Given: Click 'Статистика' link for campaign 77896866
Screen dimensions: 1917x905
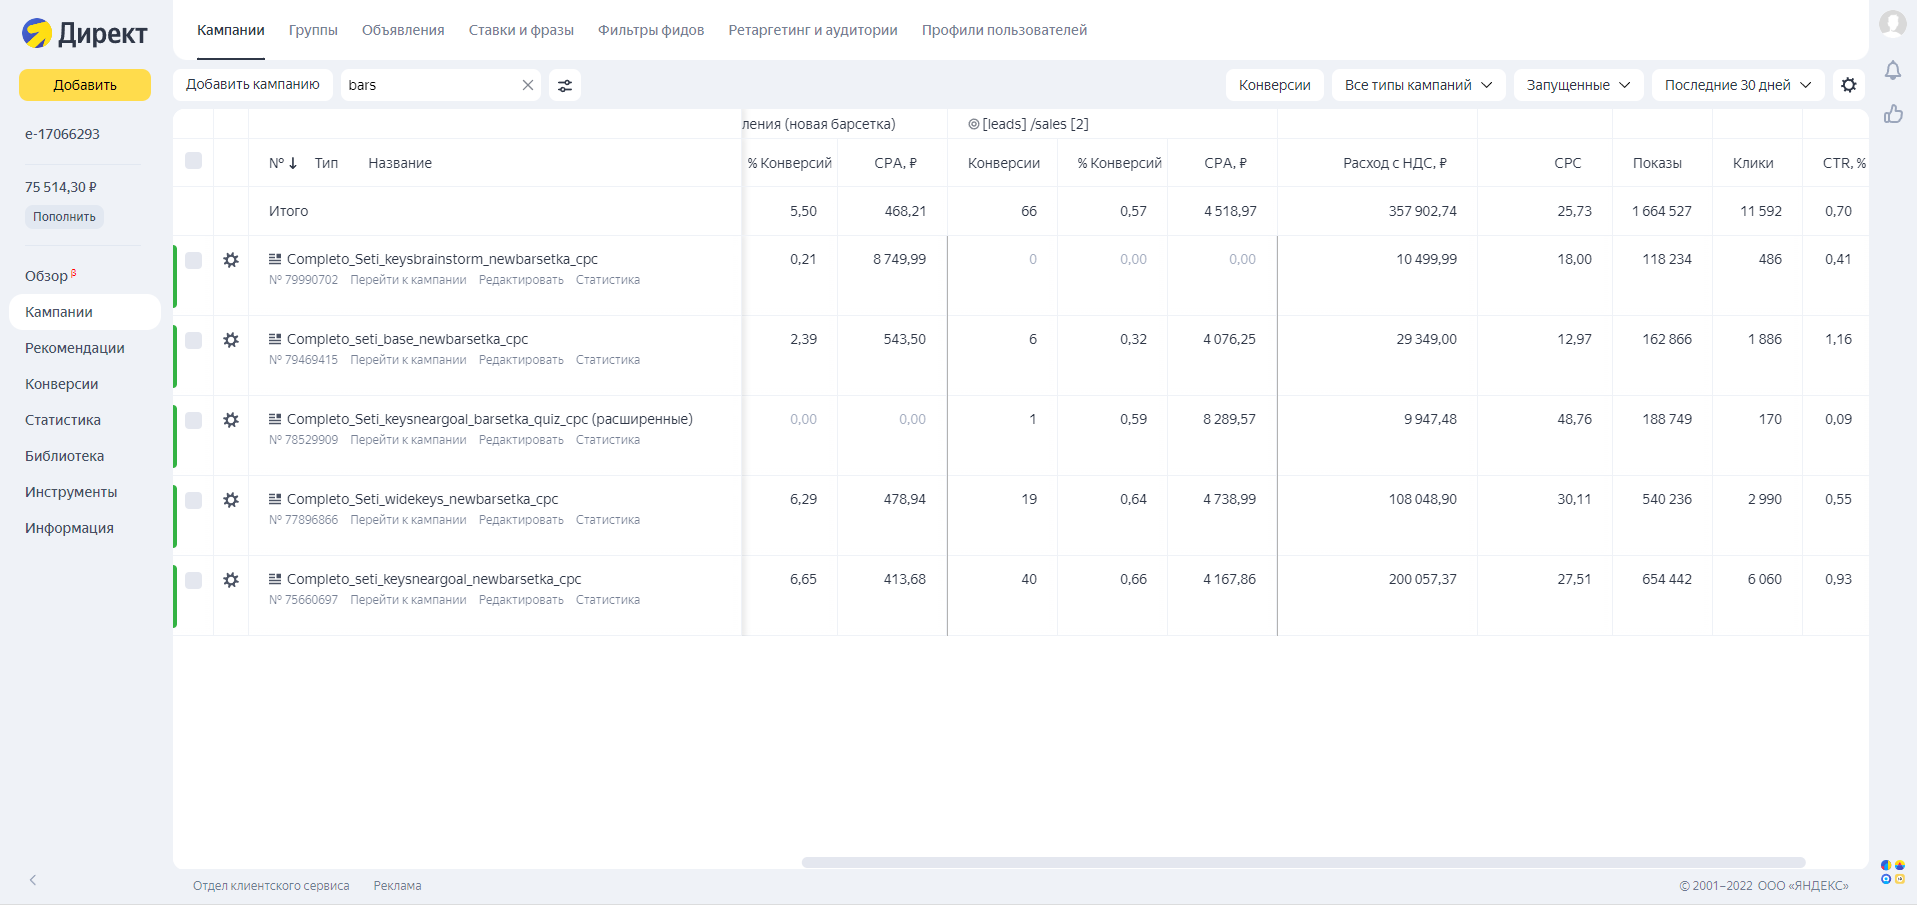Looking at the screenshot, I should coord(608,520).
